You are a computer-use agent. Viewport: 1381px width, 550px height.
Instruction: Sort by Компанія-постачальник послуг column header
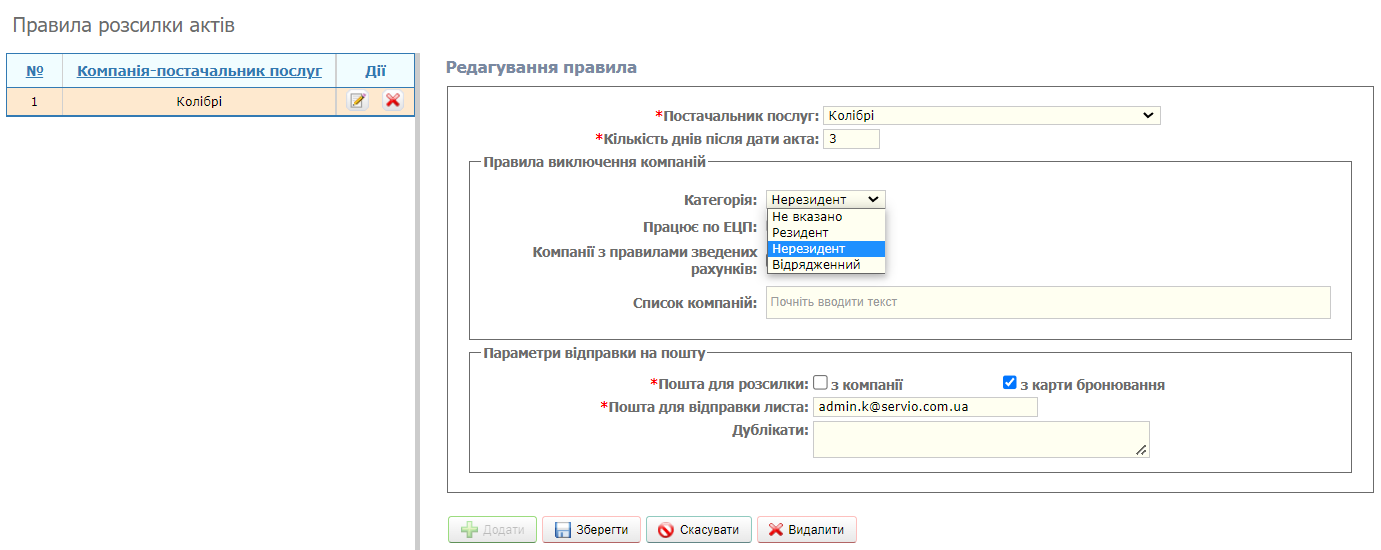[199, 71]
